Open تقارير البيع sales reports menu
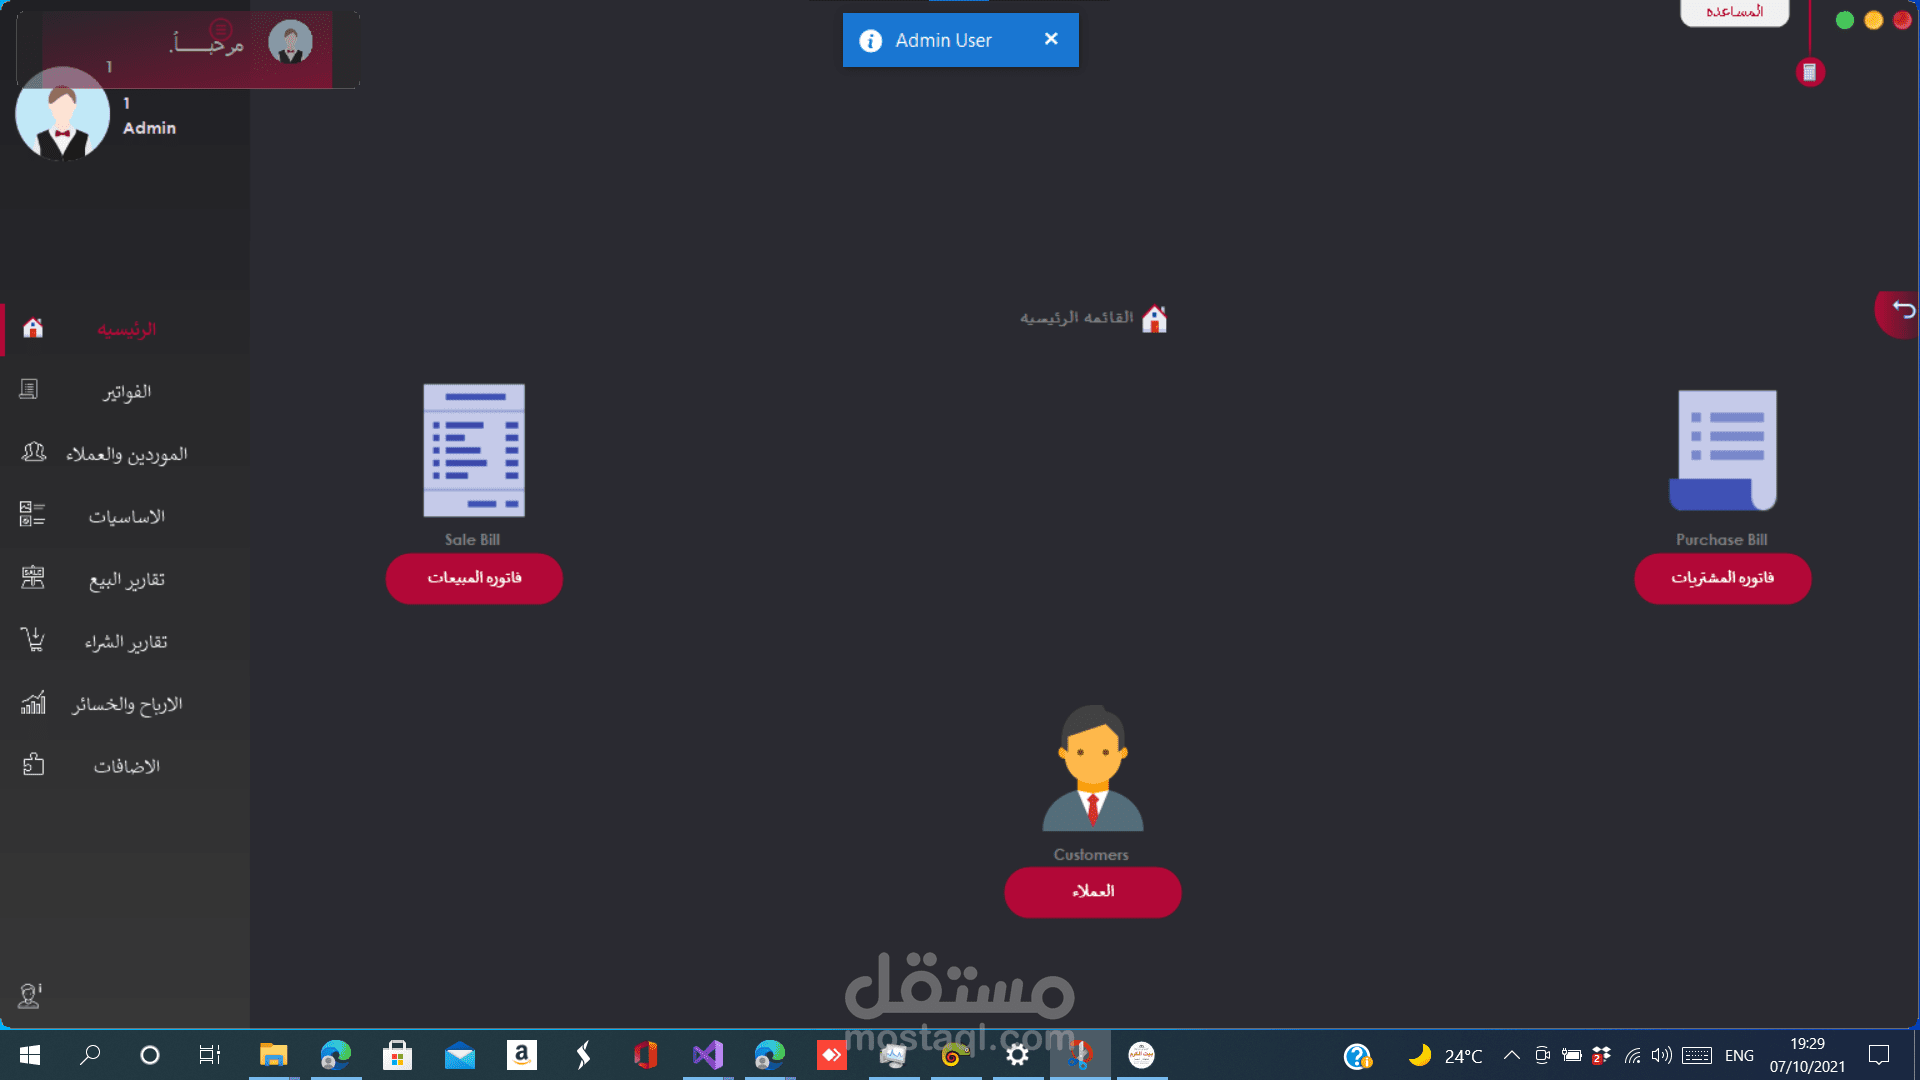This screenshot has width=1920, height=1080. pyautogui.click(x=126, y=580)
